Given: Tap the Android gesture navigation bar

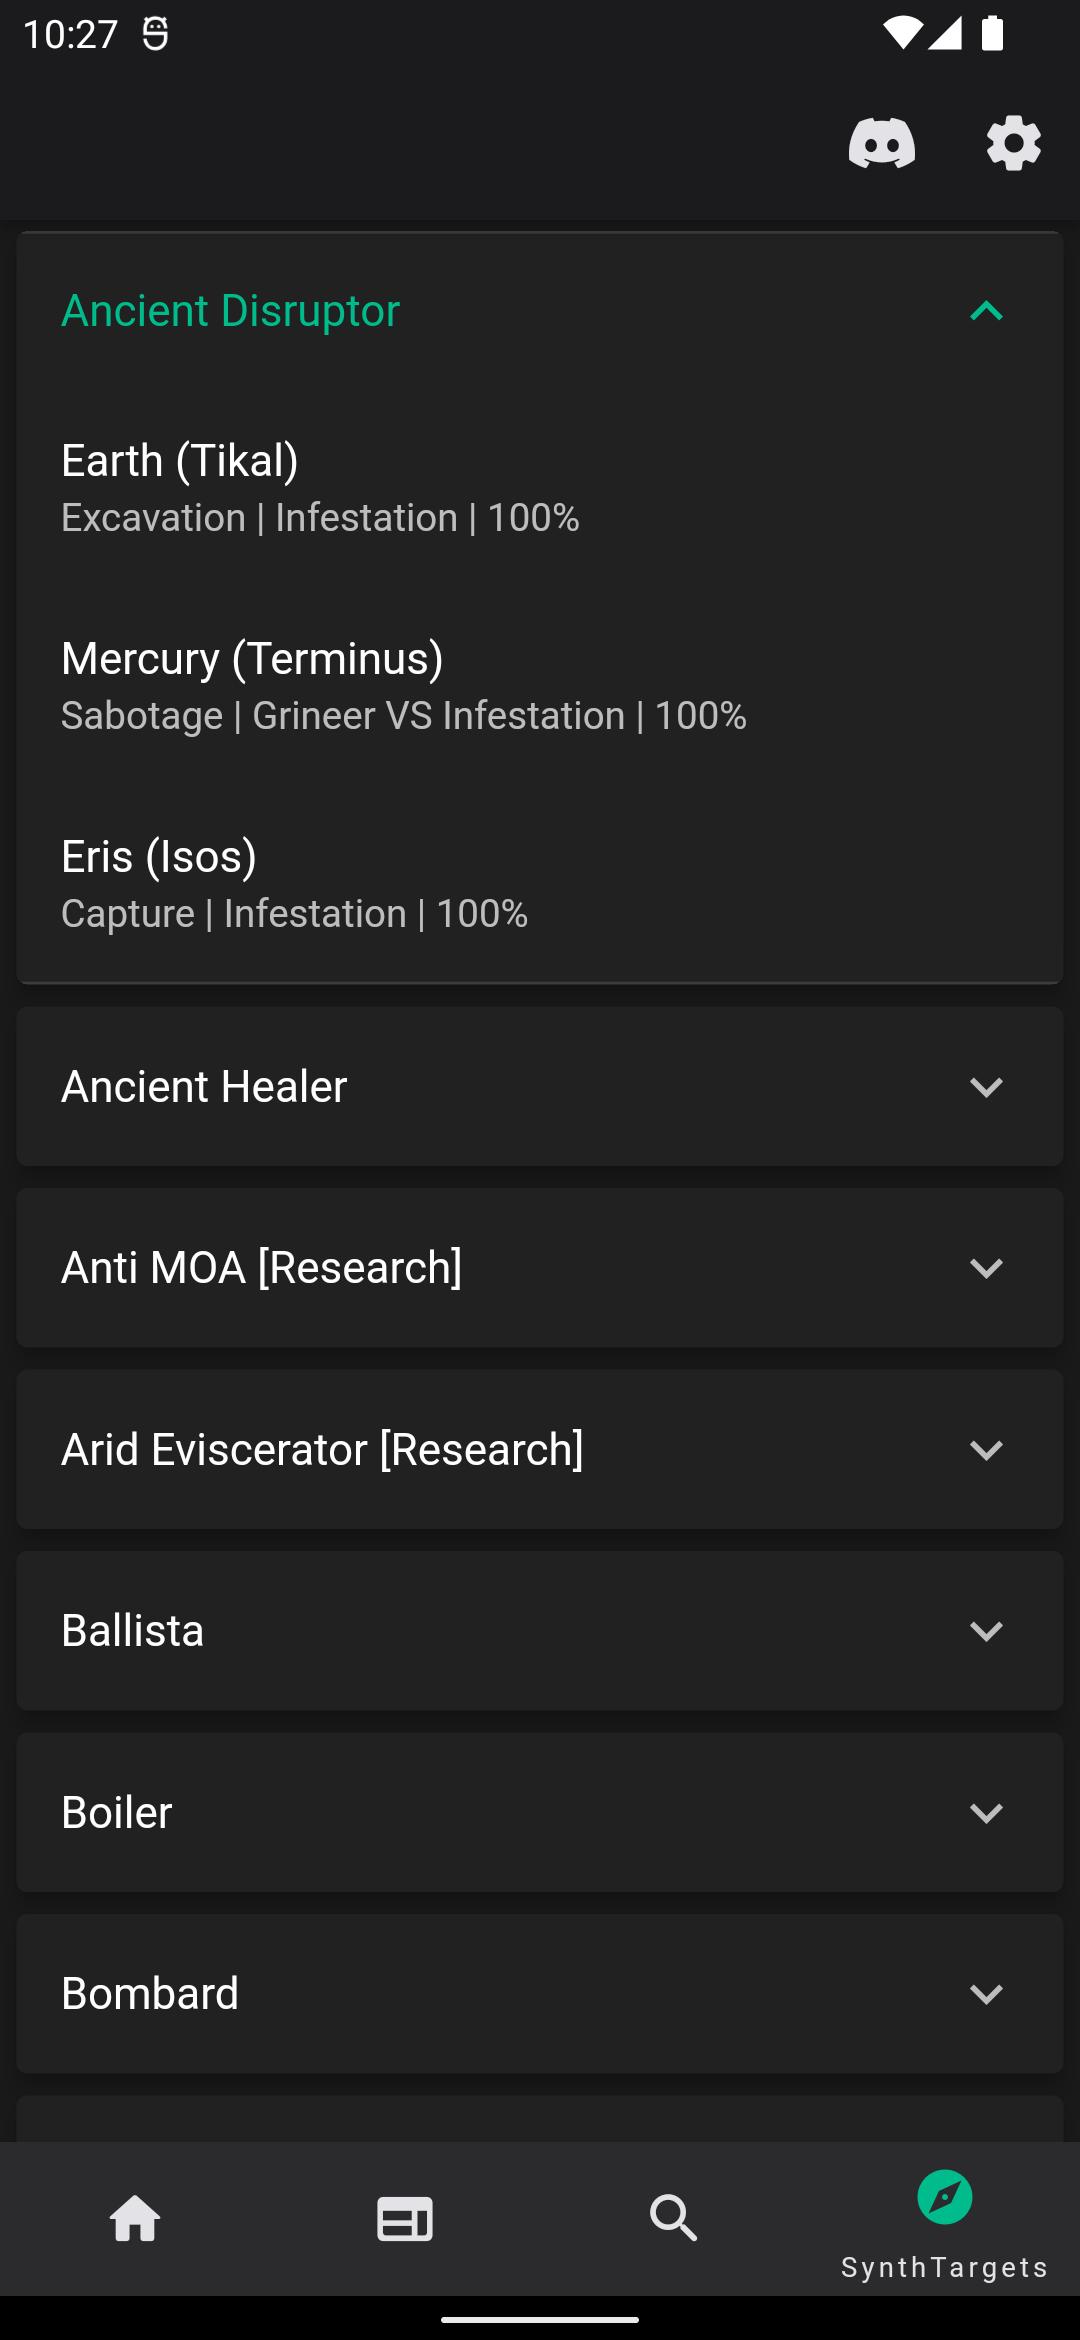Looking at the screenshot, I should (540, 2319).
